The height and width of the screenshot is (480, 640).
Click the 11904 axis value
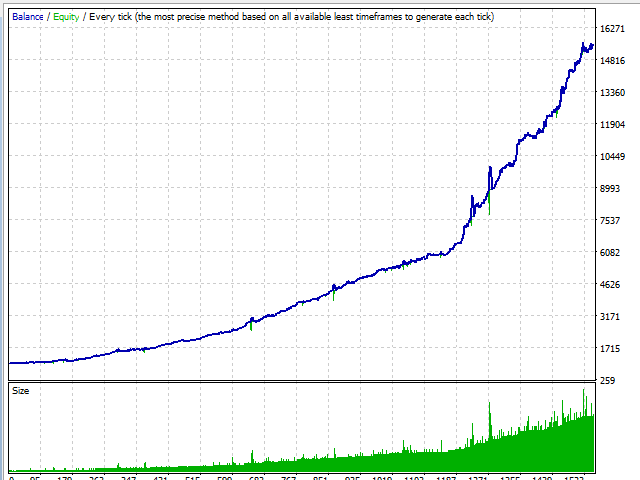point(612,124)
